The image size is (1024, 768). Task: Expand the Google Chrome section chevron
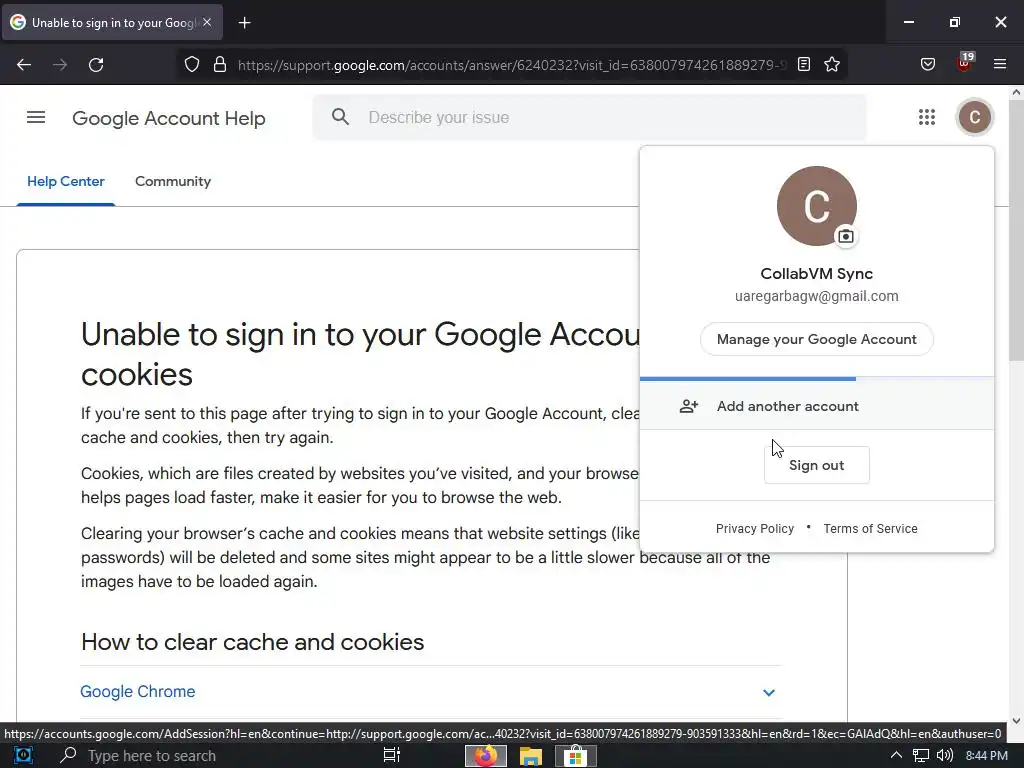pos(769,692)
